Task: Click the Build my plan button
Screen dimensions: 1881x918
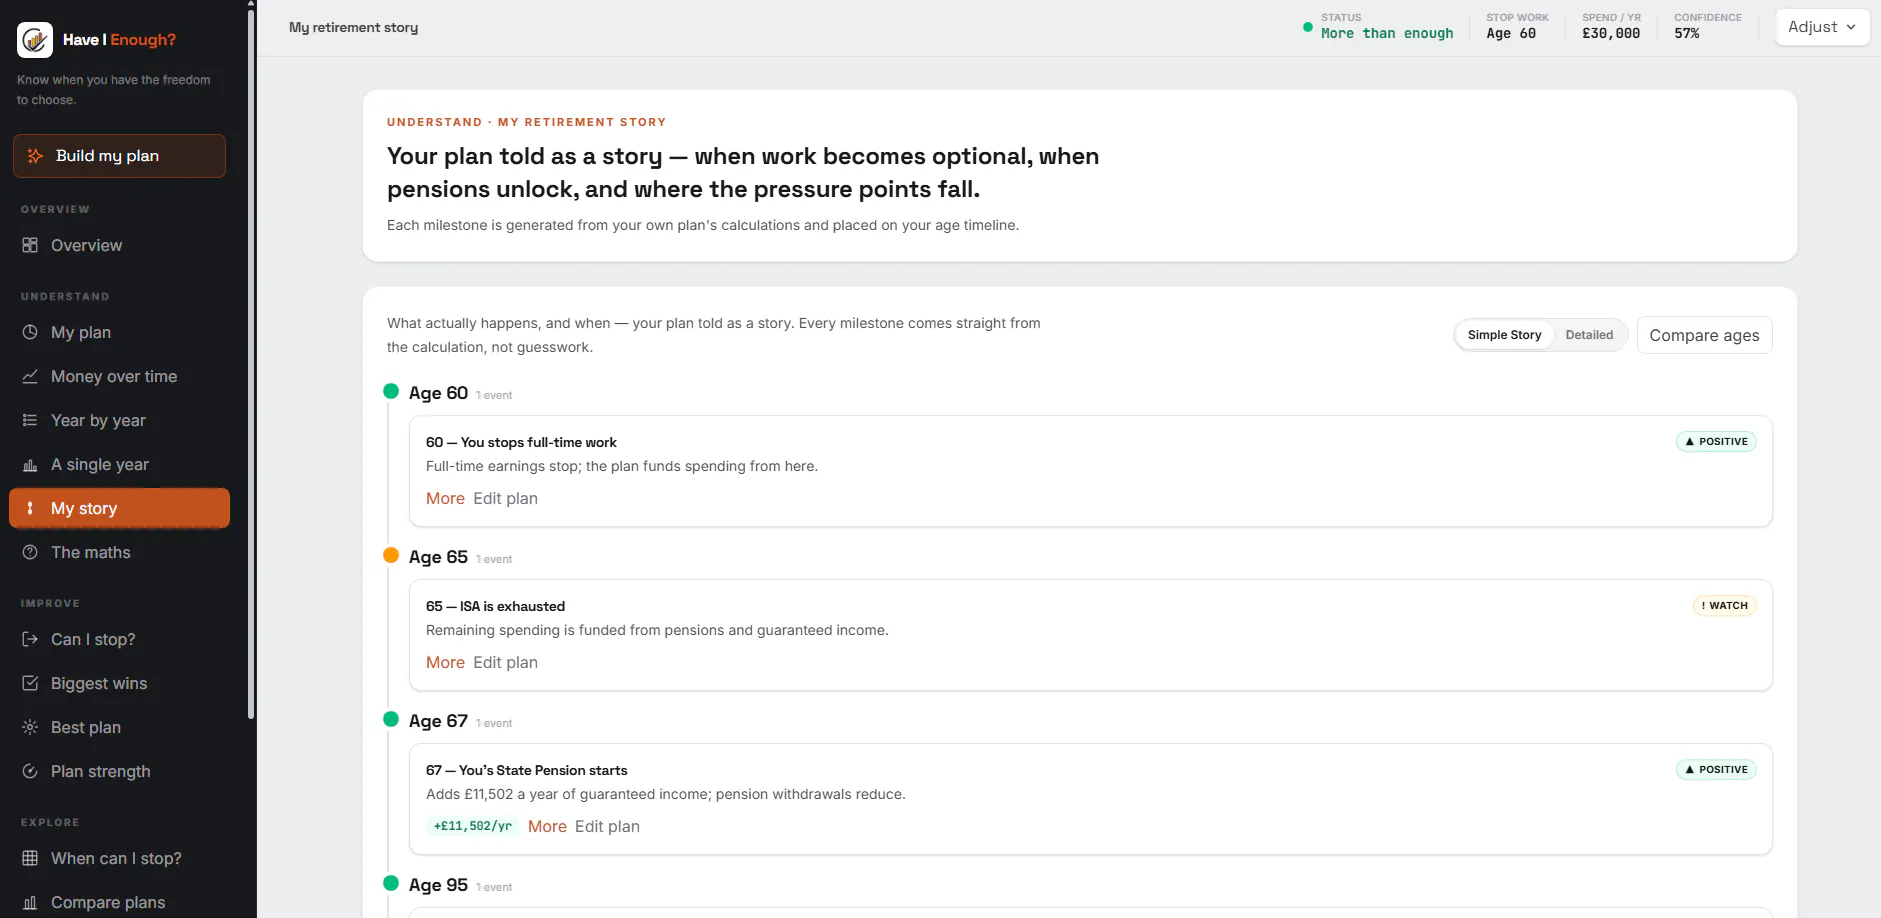Action: pos(119,156)
